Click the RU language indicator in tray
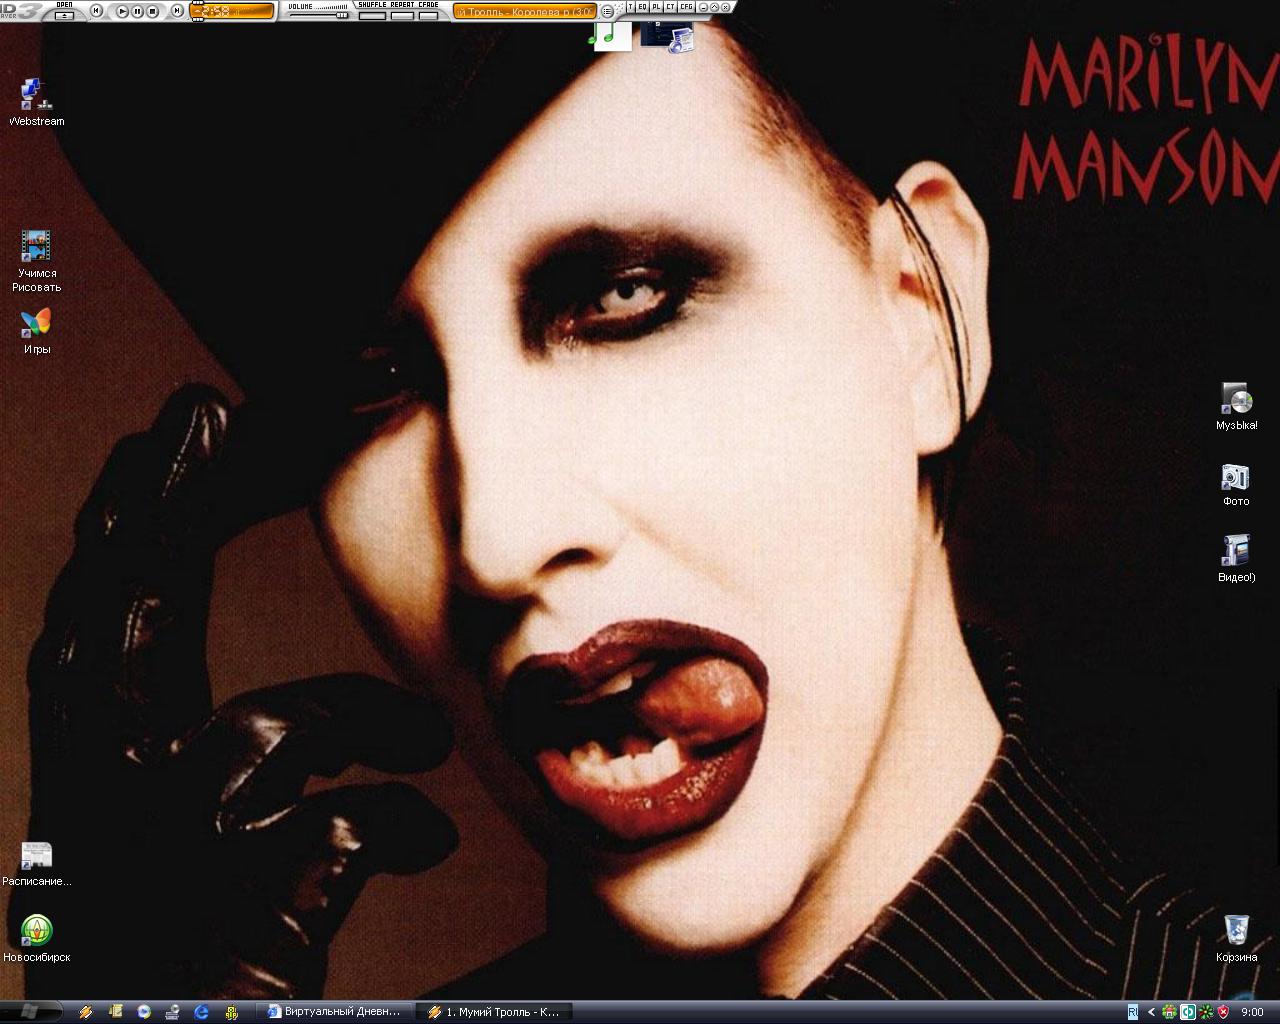Image resolution: width=1280 pixels, height=1024 pixels. pos(1133,1012)
